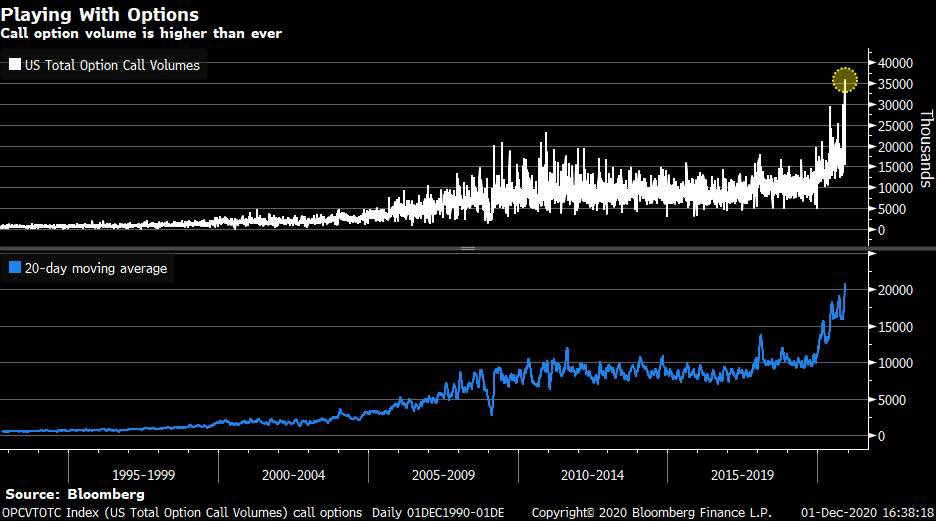Viewport: 936px width, 521px height.
Task: Click the Source: Bloomberg text
Action: pos(75,494)
